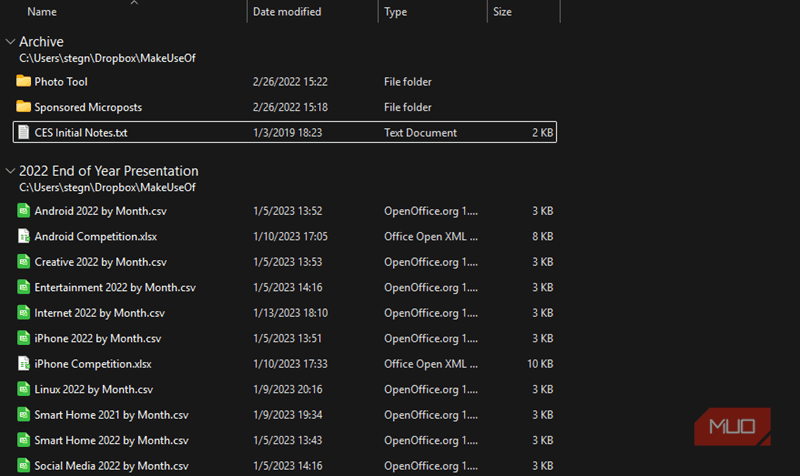Select Smart Home 2022 by Month.csv name
800x476 pixels.
[111, 440]
